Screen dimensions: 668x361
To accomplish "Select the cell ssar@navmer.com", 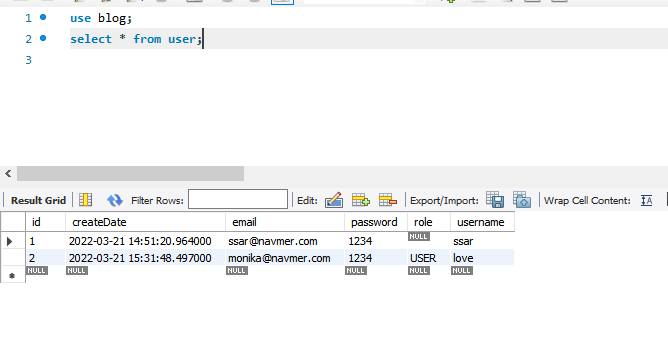I will (x=285, y=241).
